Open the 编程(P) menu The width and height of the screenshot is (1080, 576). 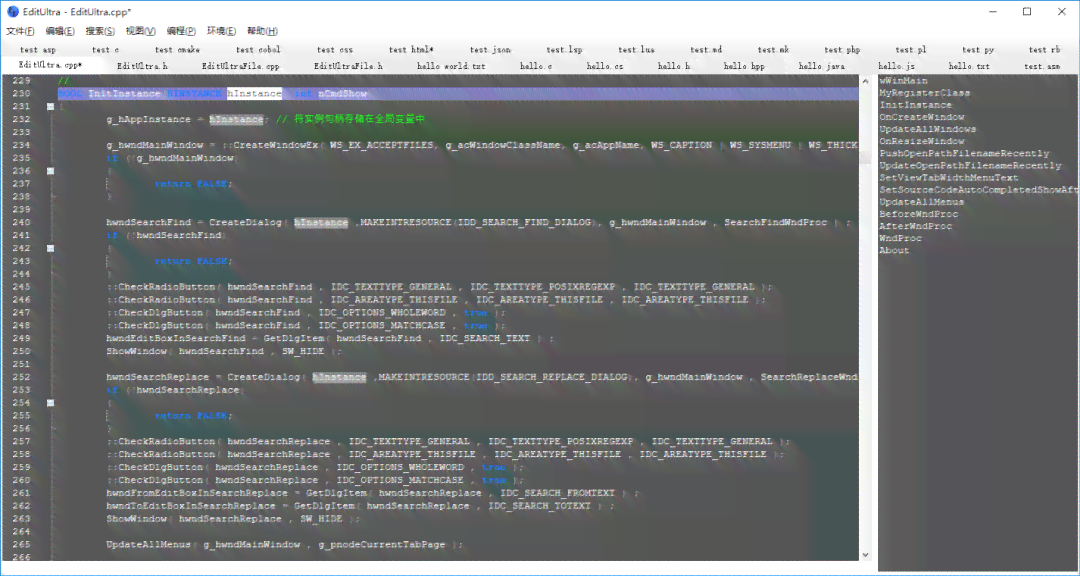coord(181,31)
